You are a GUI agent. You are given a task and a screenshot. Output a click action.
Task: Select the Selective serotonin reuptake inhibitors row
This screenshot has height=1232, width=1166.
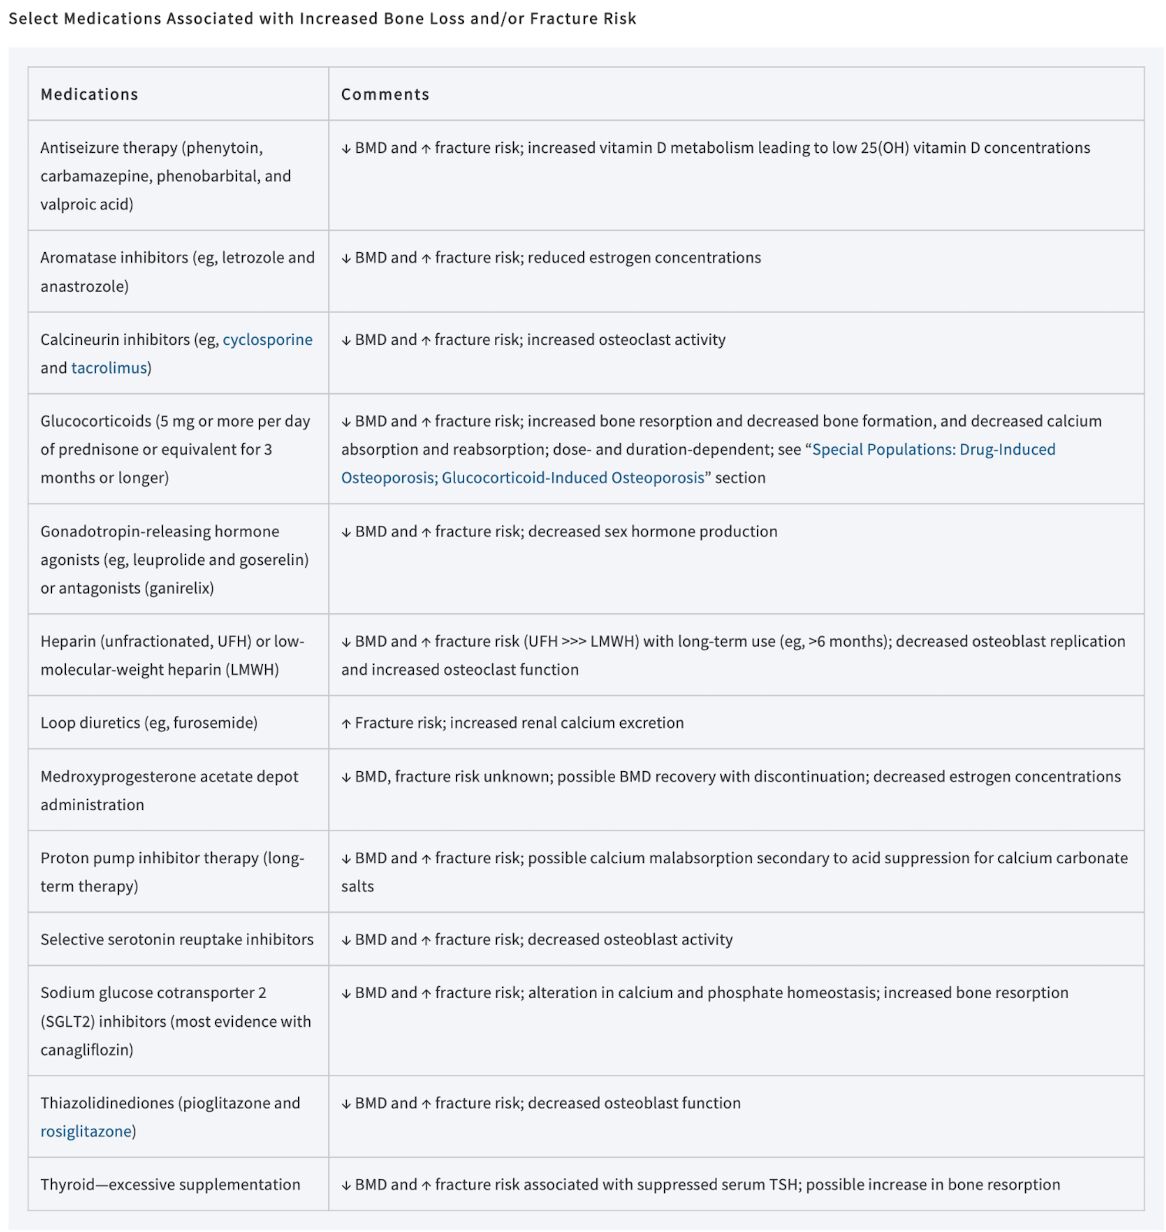point(586,939)
